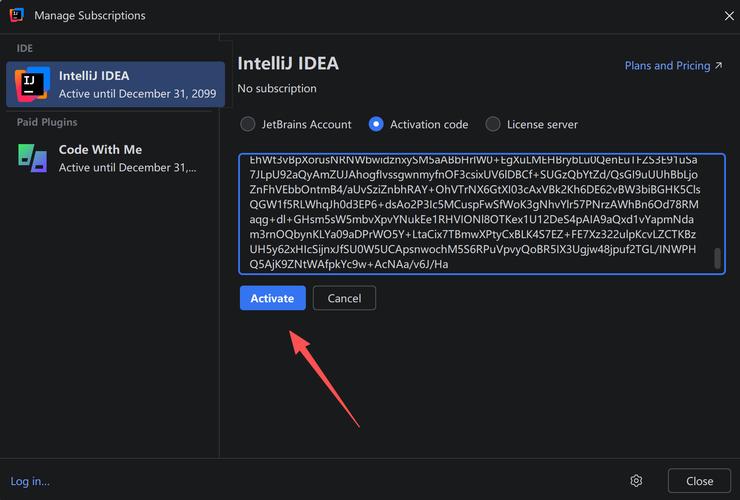Click the 'Manage Subscriptions' window title
The width and height of the screenshot is (740, 500).
(90, 15)
